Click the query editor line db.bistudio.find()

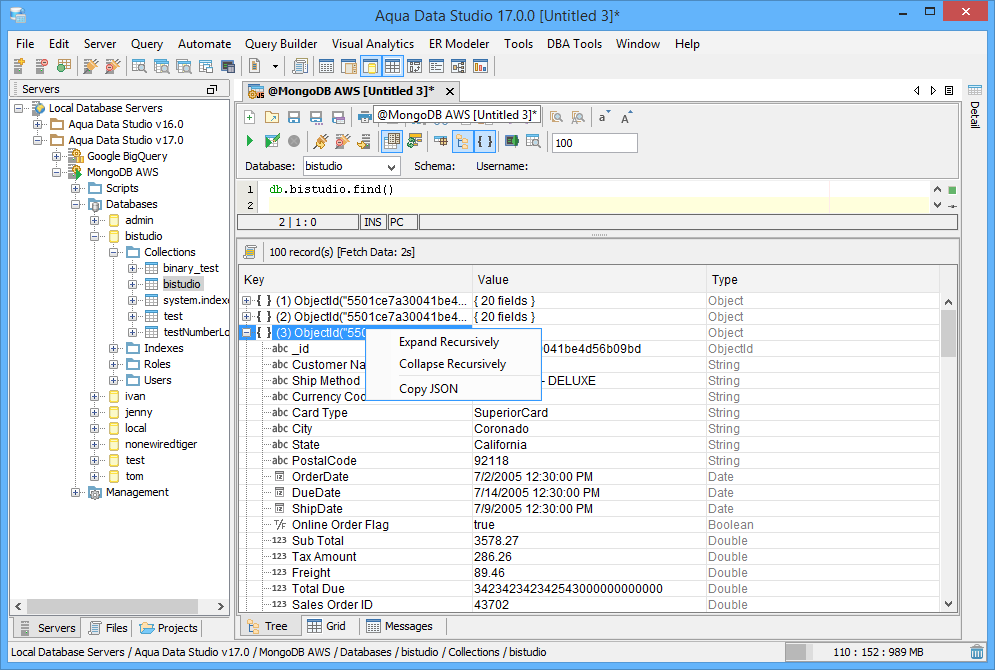pyautogui.click(x=331, y=189)
